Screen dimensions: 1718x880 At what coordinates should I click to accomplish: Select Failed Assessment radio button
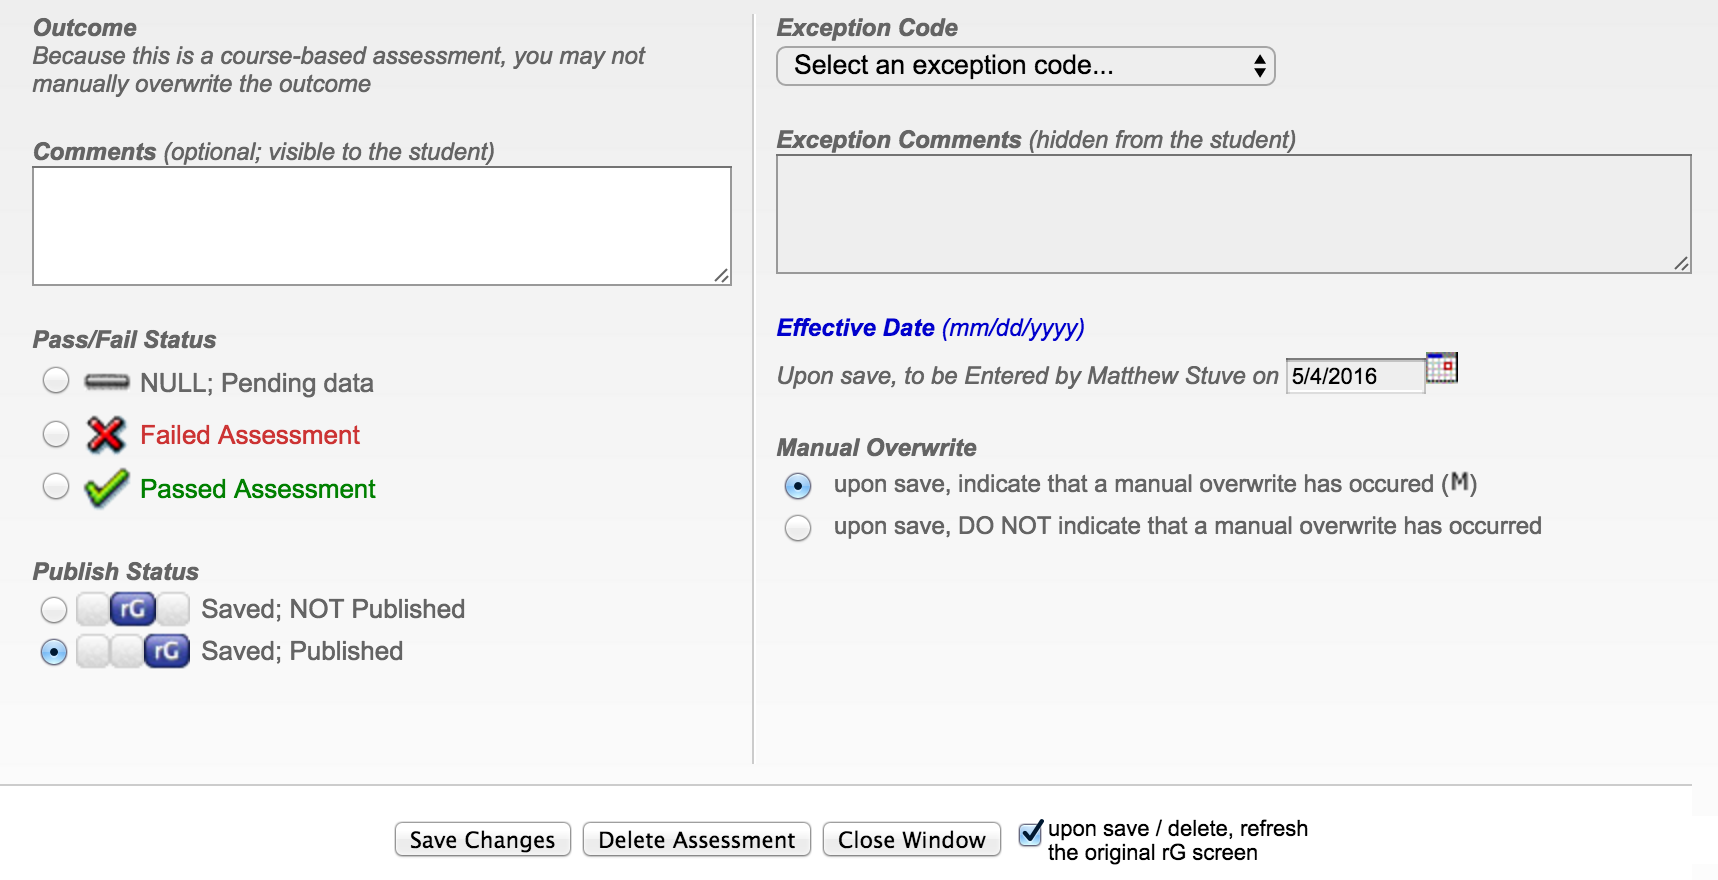(x=56, y=434)
